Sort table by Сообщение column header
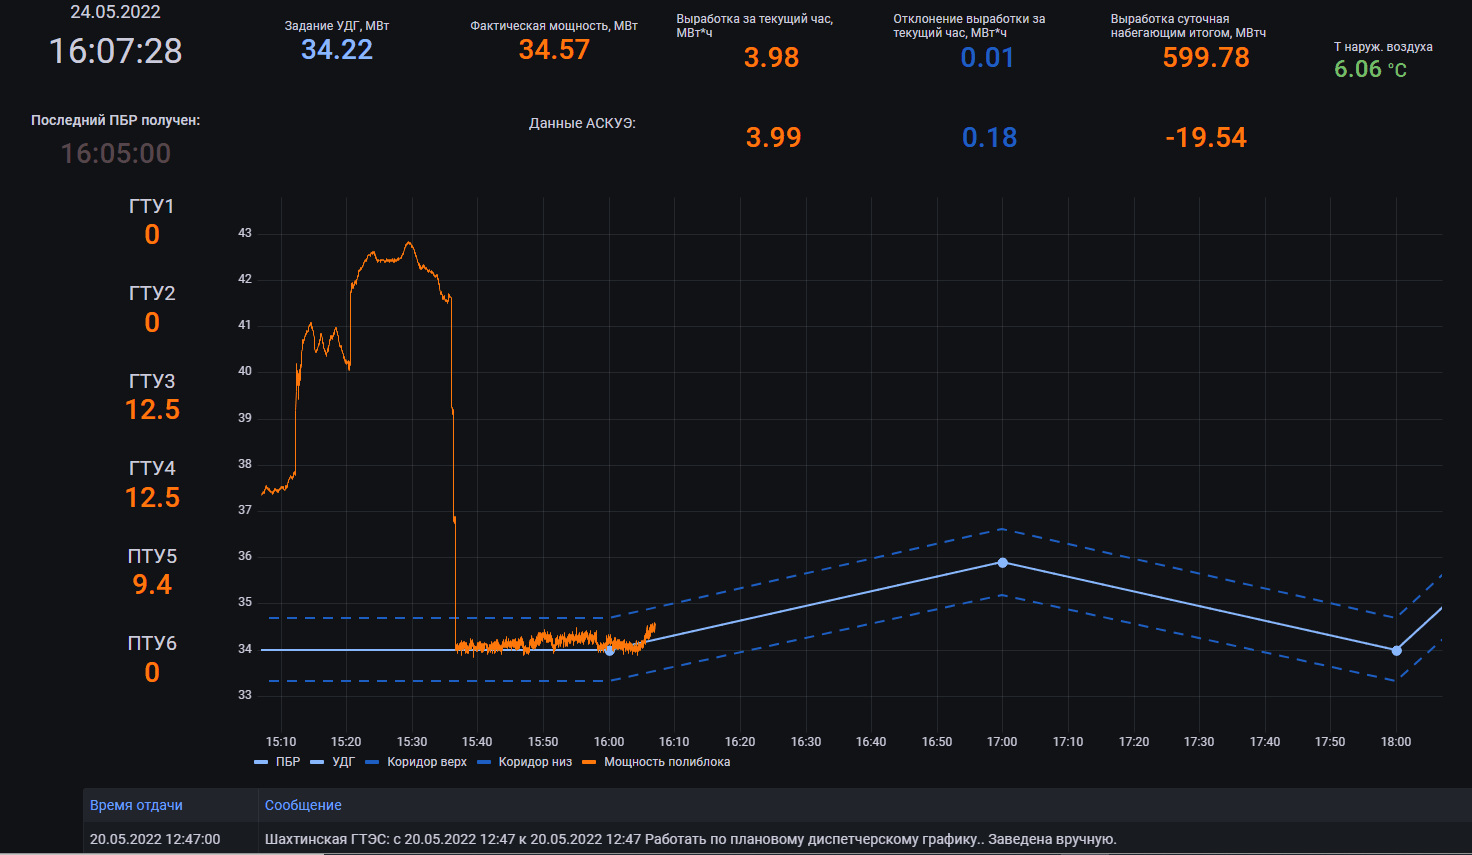Image resolution: width=1472 pixels, height=855 pixels. [x=303, y=805]
